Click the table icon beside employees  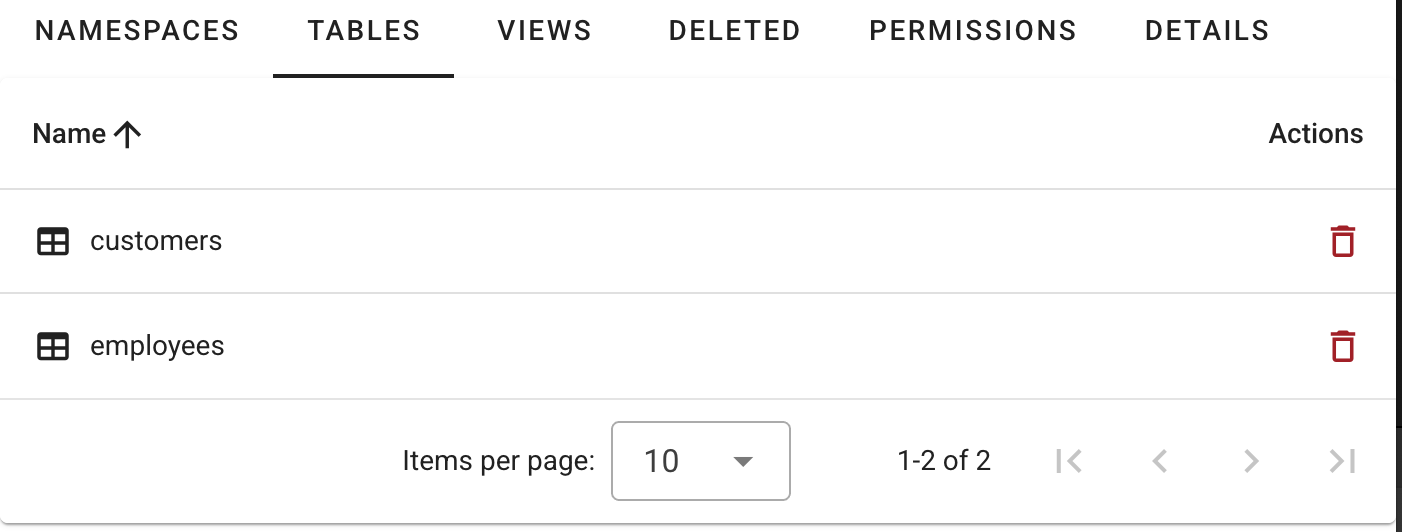click(x=52, y=346)
